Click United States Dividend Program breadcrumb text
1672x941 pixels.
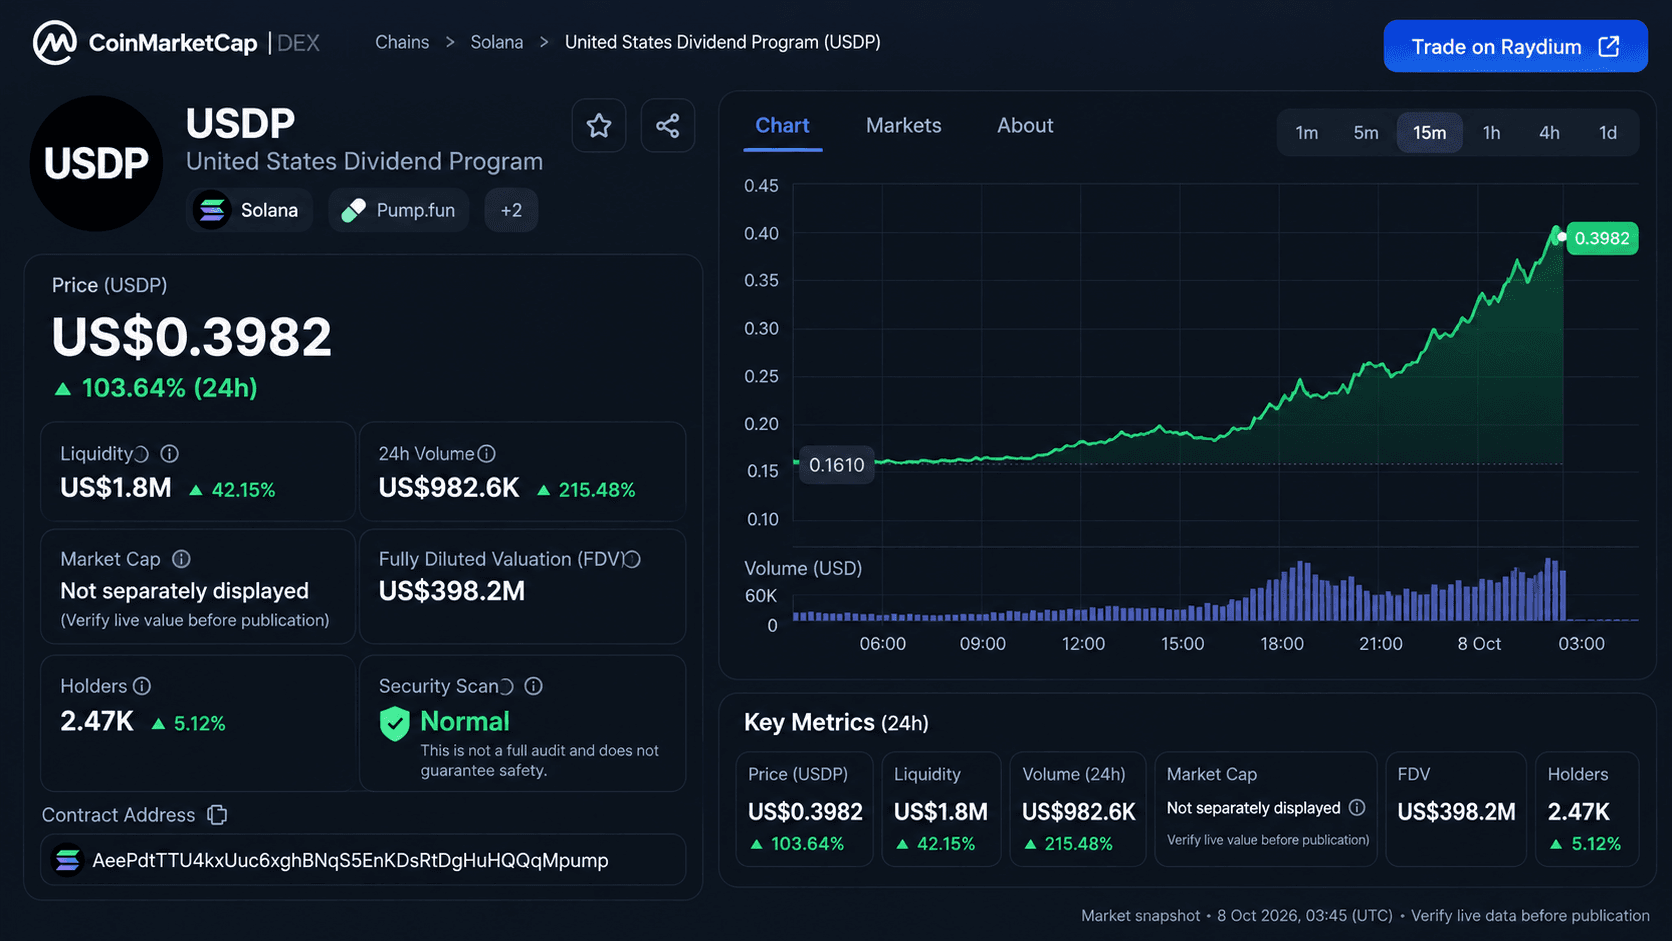coord(723,42)
